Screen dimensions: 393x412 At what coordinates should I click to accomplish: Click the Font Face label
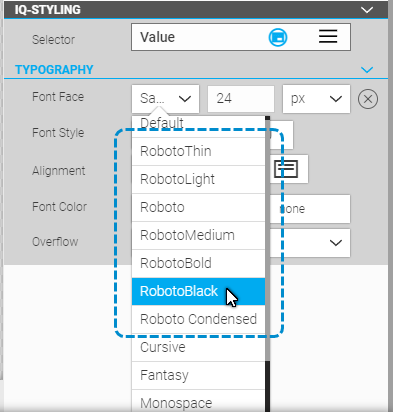pyautogui.click(x=58, y=97)
